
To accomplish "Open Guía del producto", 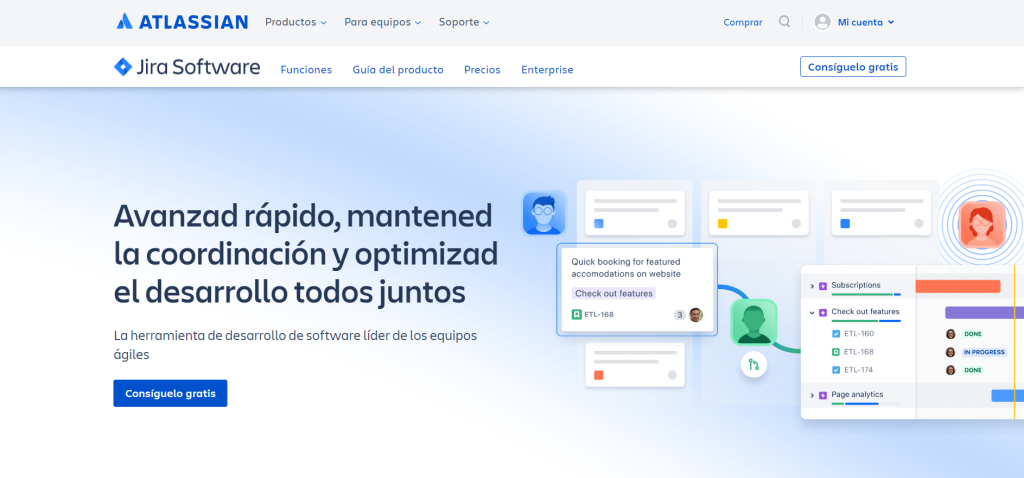I will pos(398,69).
